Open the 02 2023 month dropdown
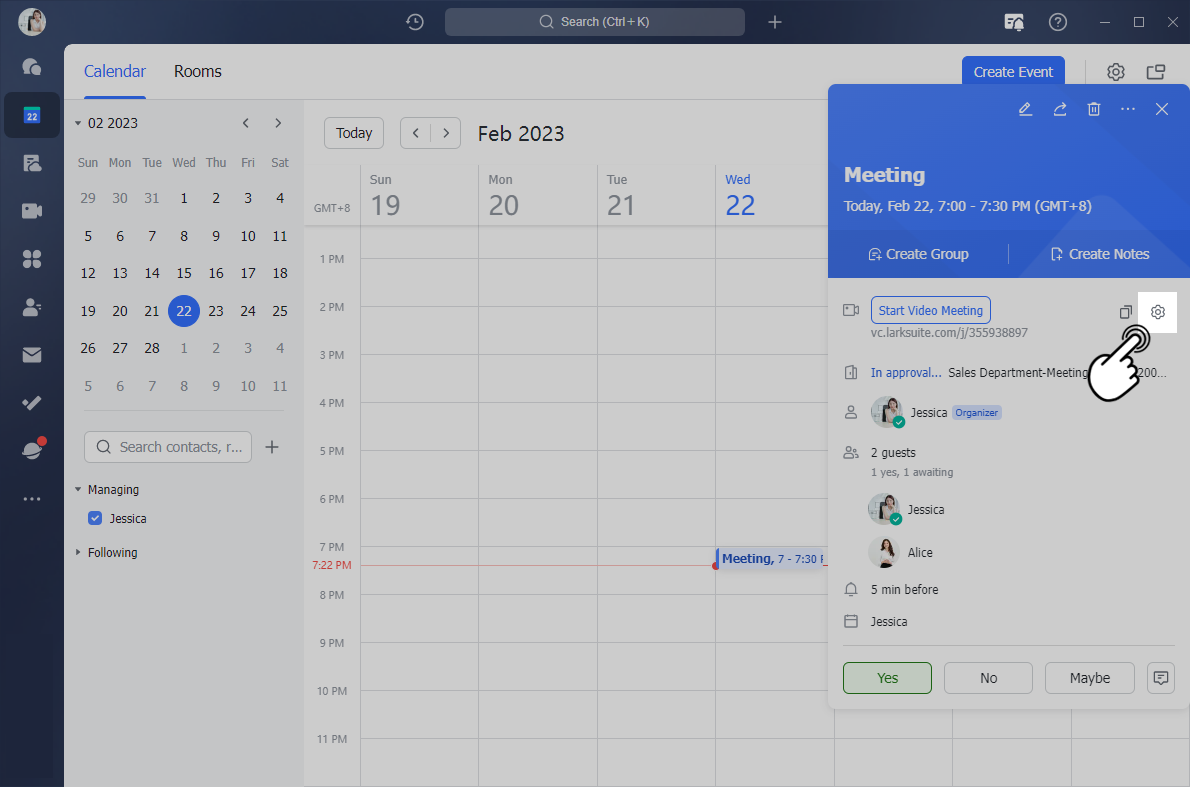The width and height of the screenshot is (1190, 787). tap(106, 123)
